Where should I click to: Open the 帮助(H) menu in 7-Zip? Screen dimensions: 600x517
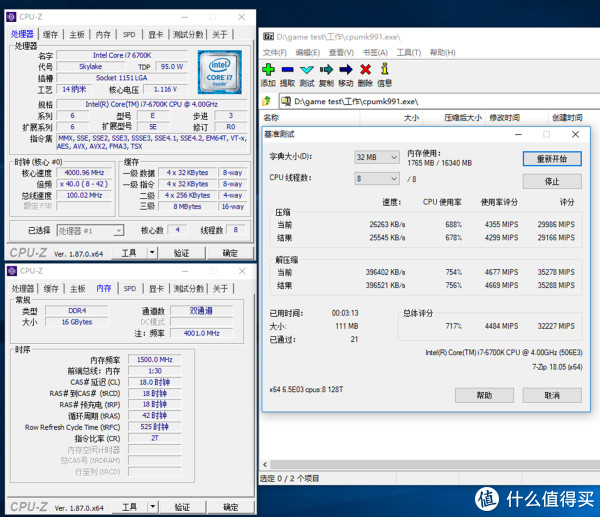point(442,52)
